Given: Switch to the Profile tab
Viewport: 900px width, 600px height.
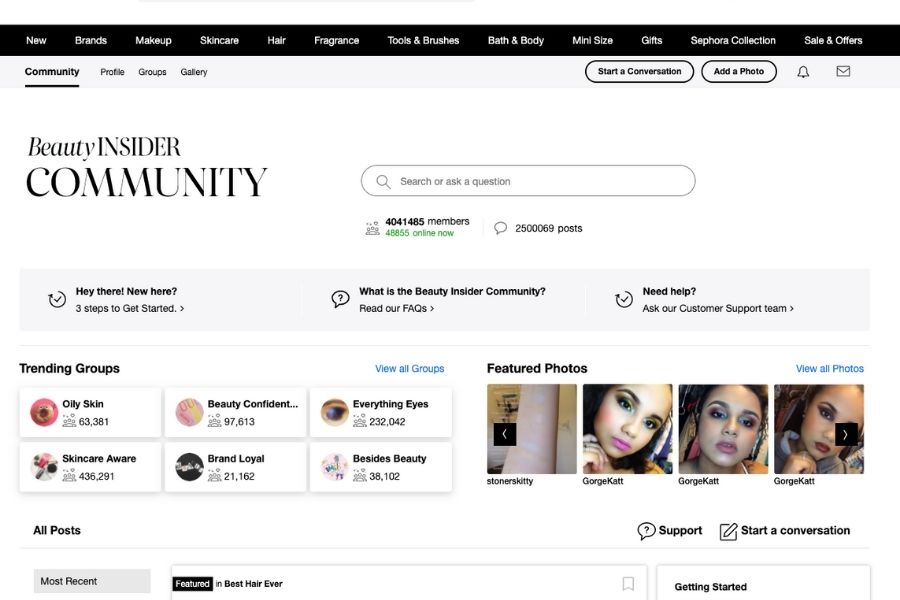Looking at the screenshot, I should coord(112,72).
